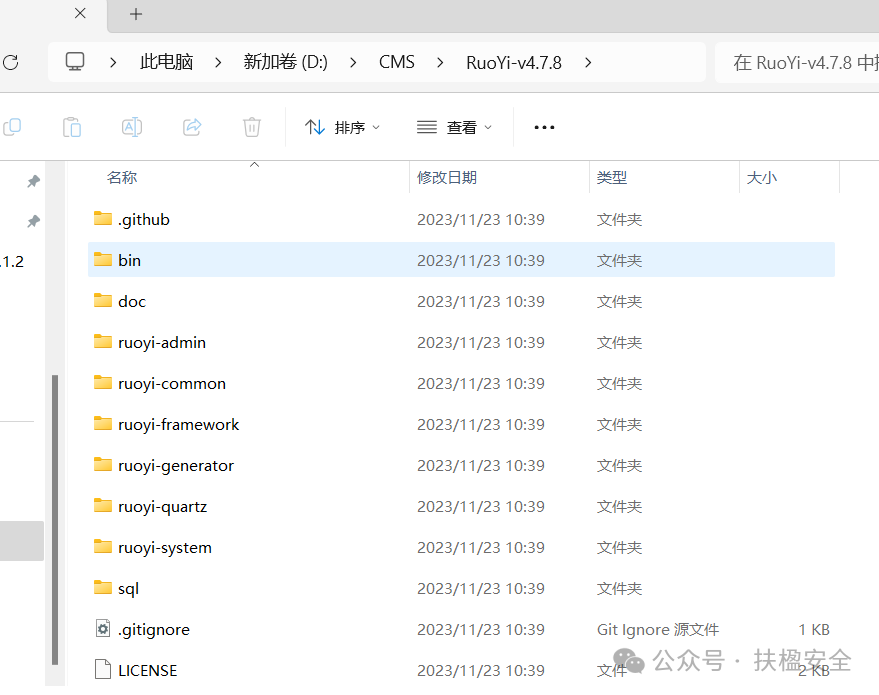Click the ruoyi-common folder icon
Viewport: 879px width, 695px height.
click(103, 383)
